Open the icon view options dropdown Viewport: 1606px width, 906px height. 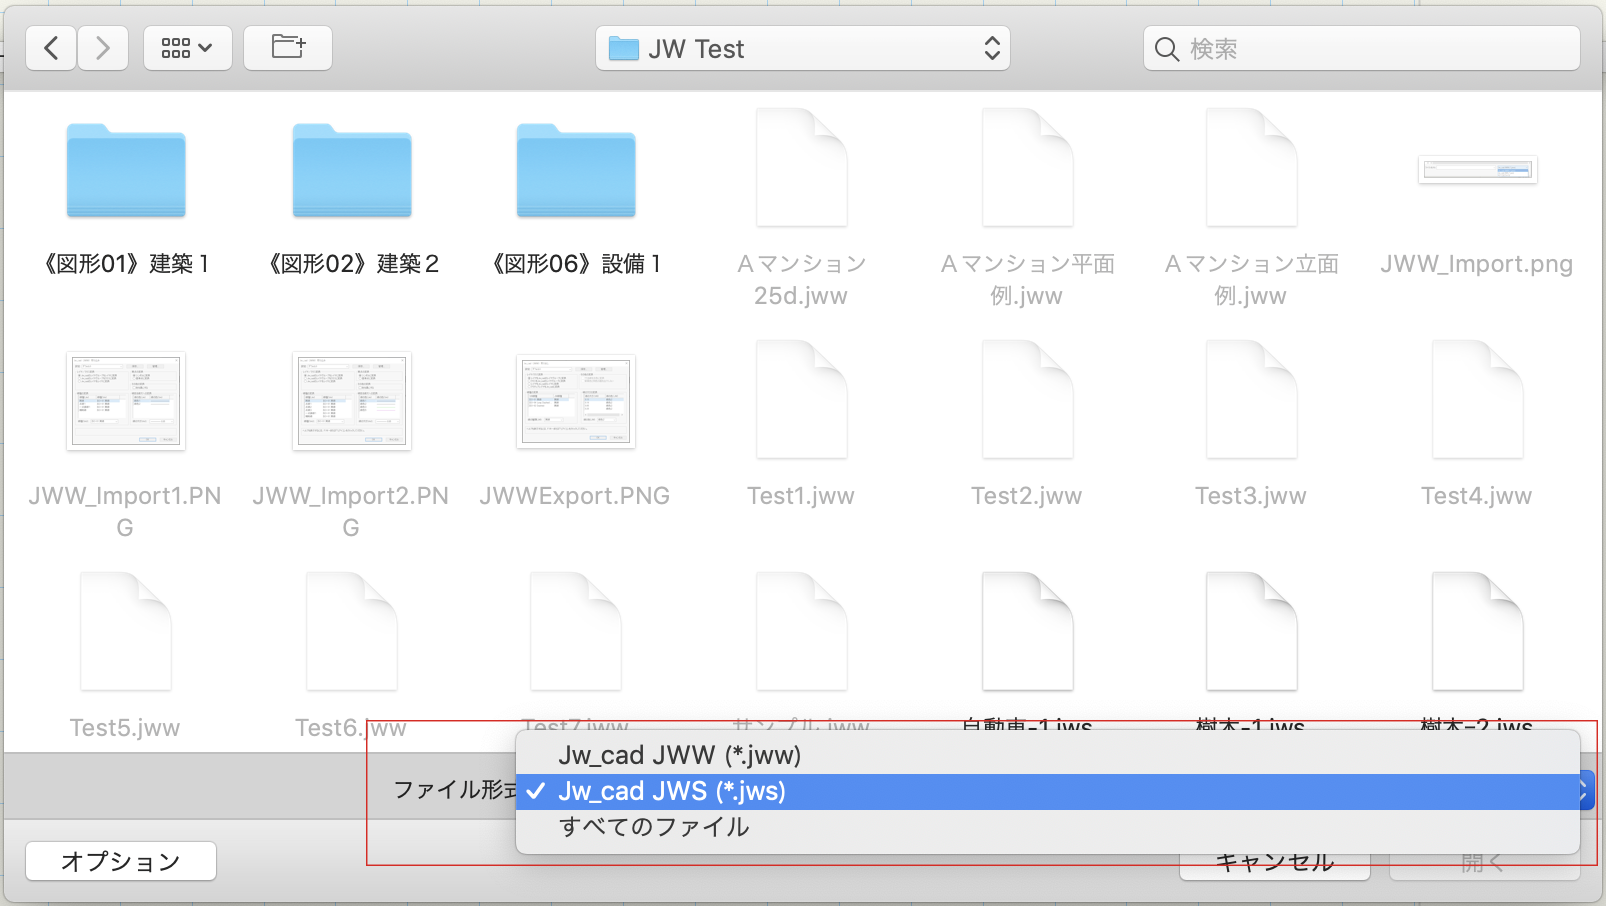[187, 48]
